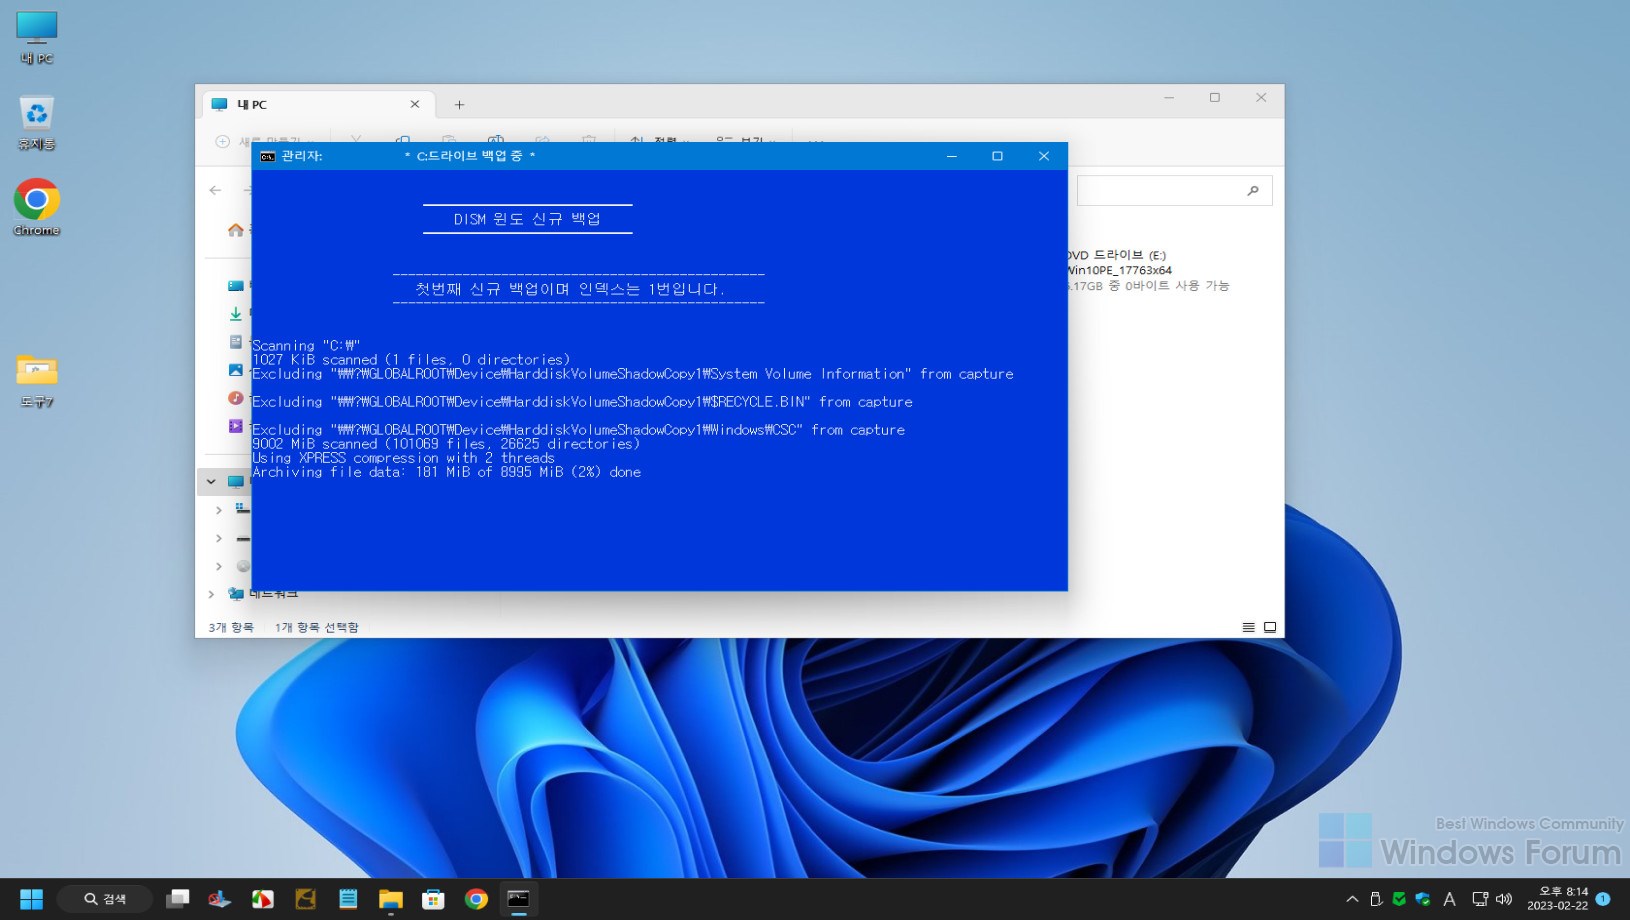
Task: Click the downloads arrow icon in sidebar
Action: (235, 314)
